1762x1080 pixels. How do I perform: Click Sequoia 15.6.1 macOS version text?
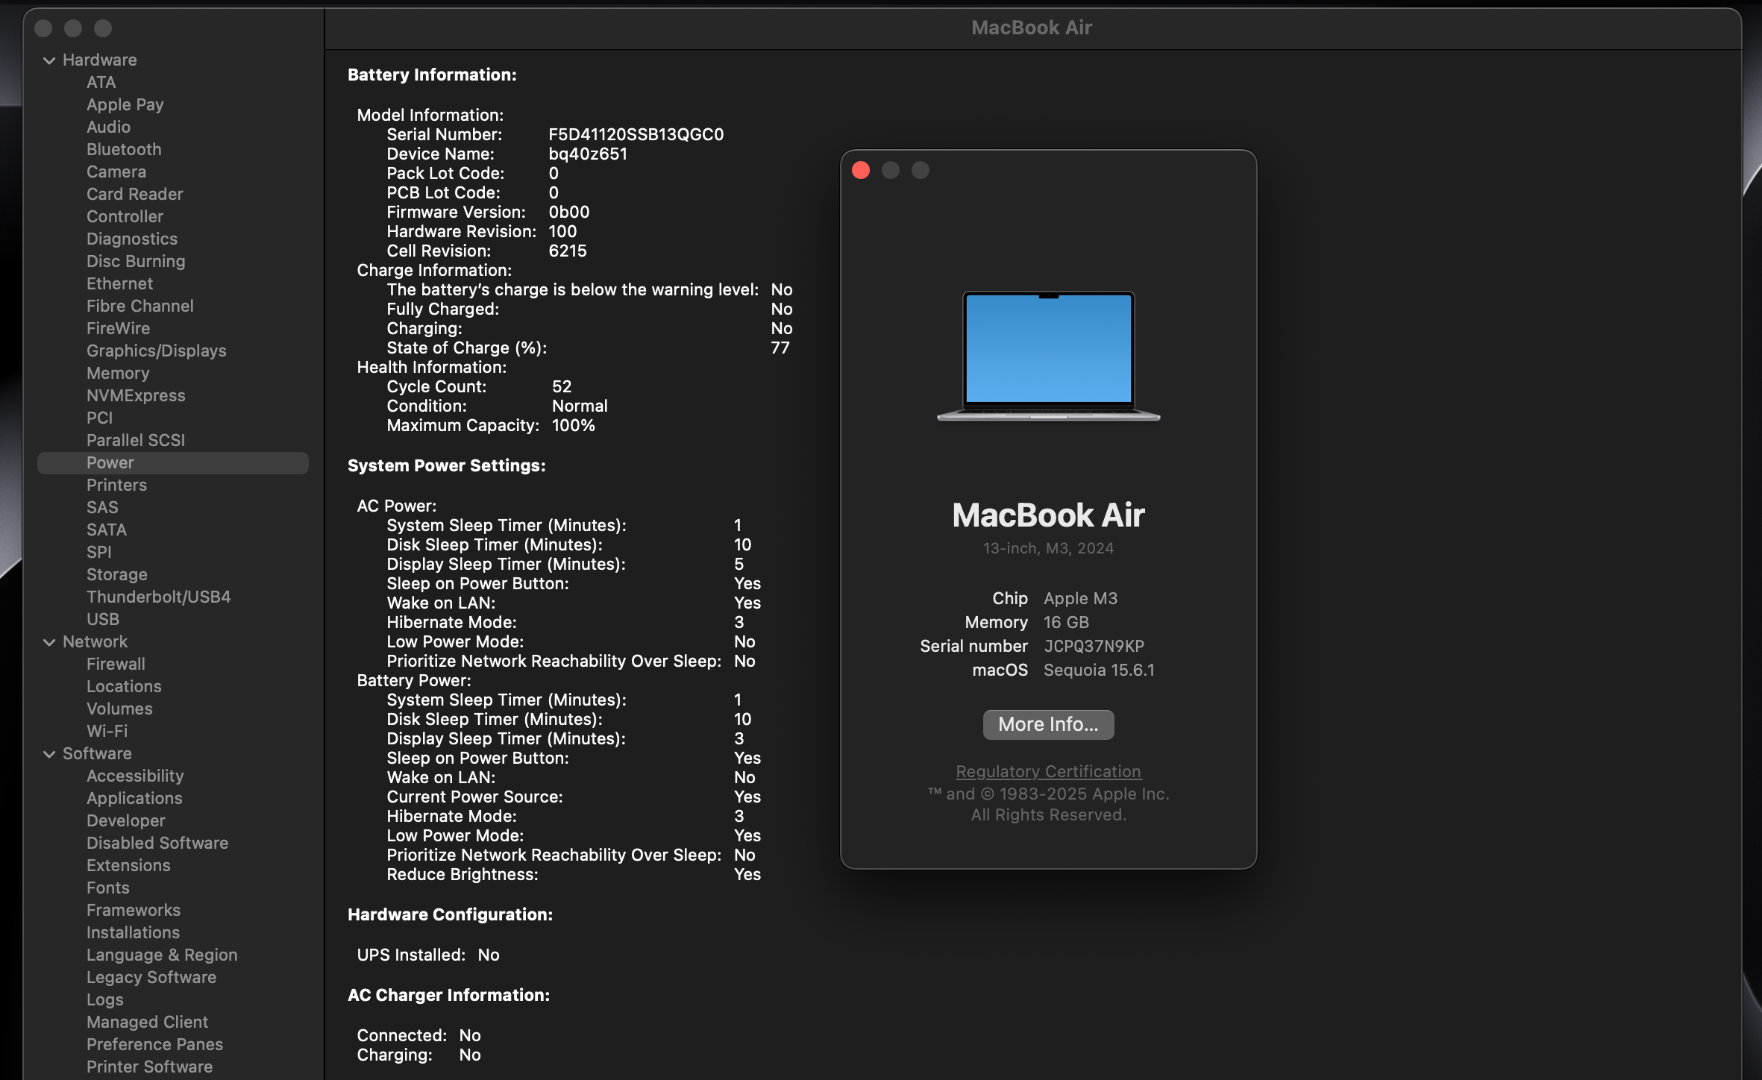pyautogui.click(x=1099, y=670)
